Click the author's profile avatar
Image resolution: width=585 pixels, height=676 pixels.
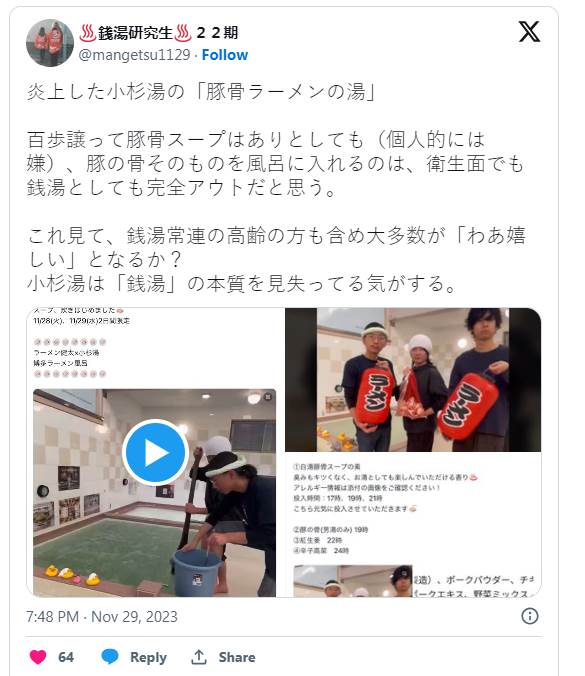tap(50, 43)
